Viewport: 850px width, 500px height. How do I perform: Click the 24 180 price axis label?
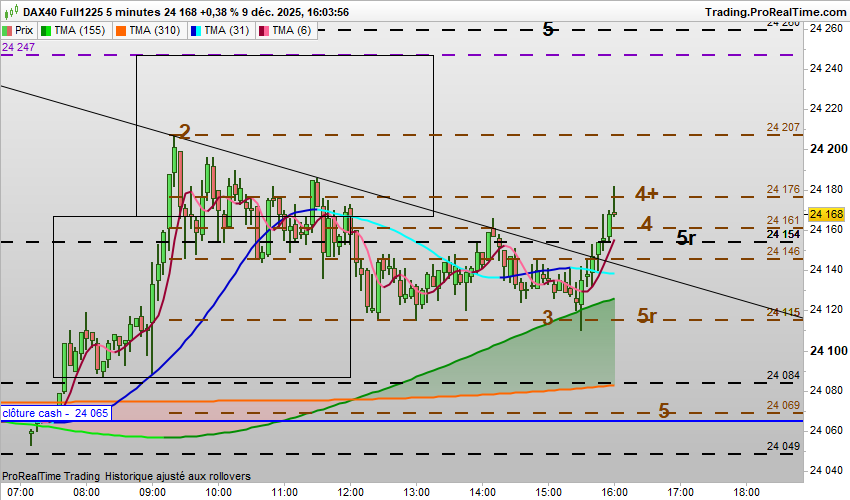[826, 189]
